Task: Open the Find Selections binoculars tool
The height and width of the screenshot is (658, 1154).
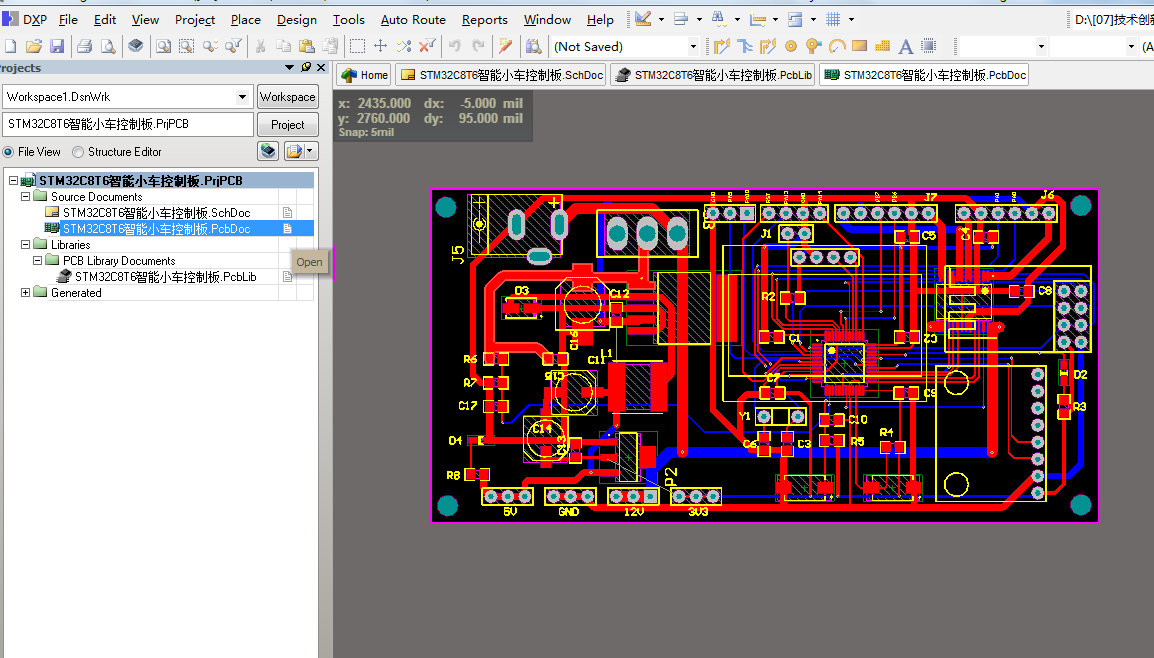Action: point(719,19)
